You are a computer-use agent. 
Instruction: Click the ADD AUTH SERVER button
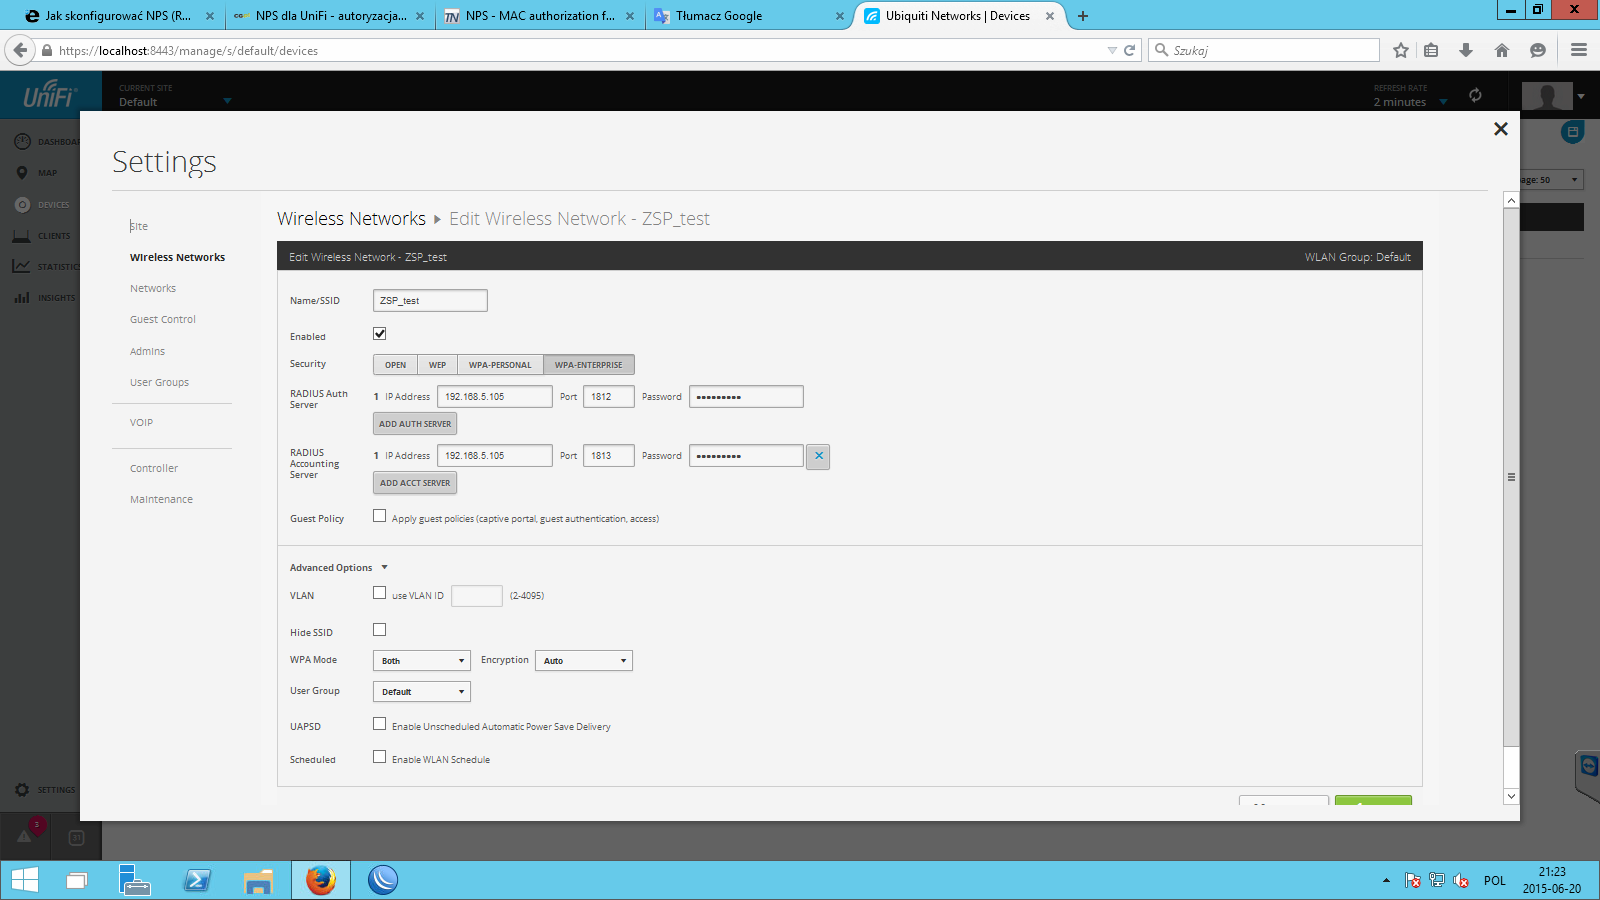coord(415,424)
